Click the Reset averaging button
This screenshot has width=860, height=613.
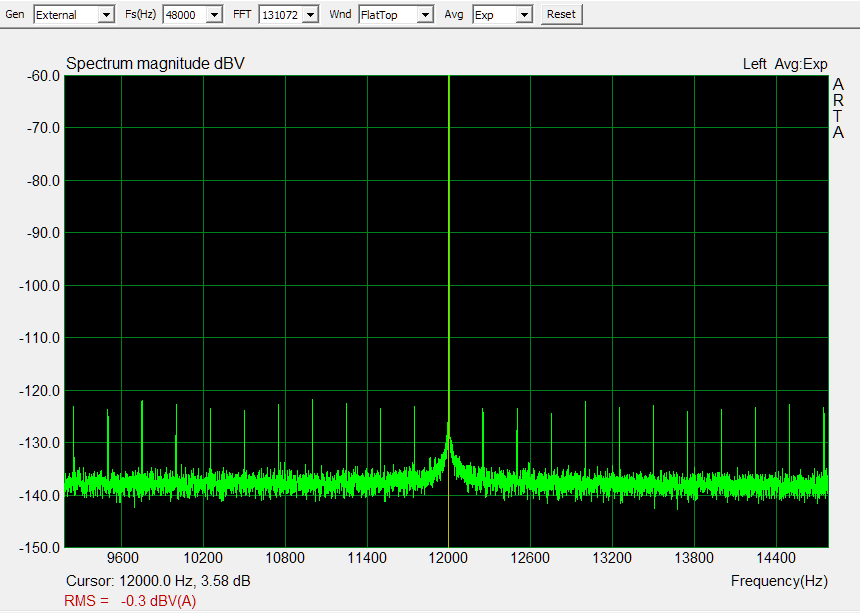(561, 14)
